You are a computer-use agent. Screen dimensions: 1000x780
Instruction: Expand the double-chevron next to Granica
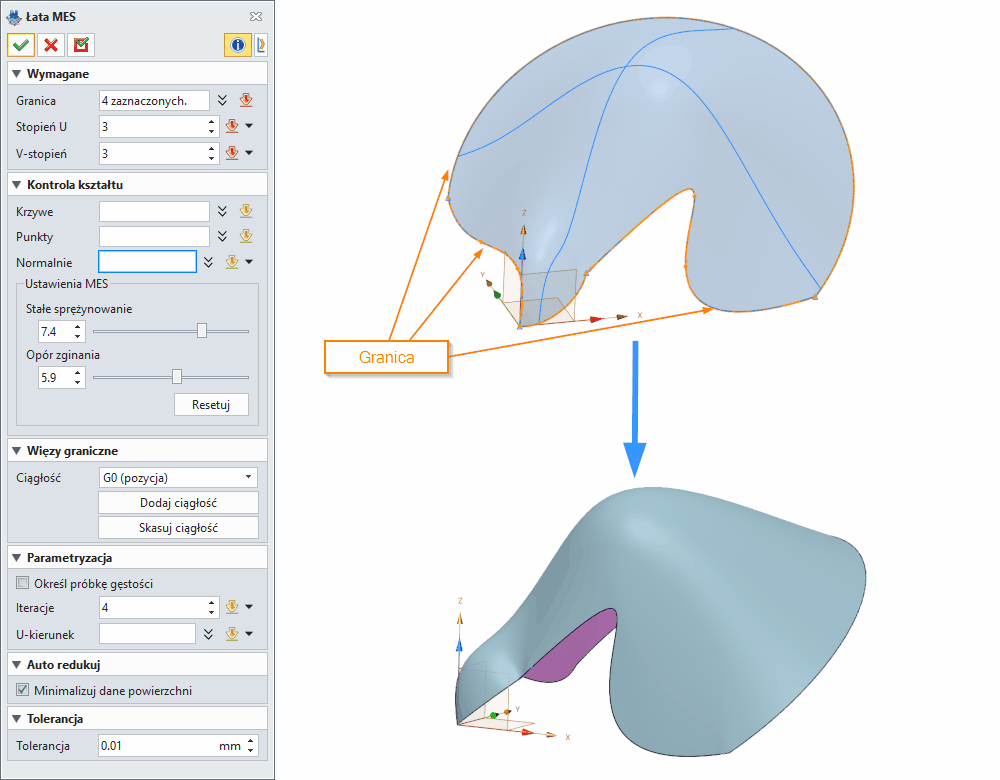(222, 100)
